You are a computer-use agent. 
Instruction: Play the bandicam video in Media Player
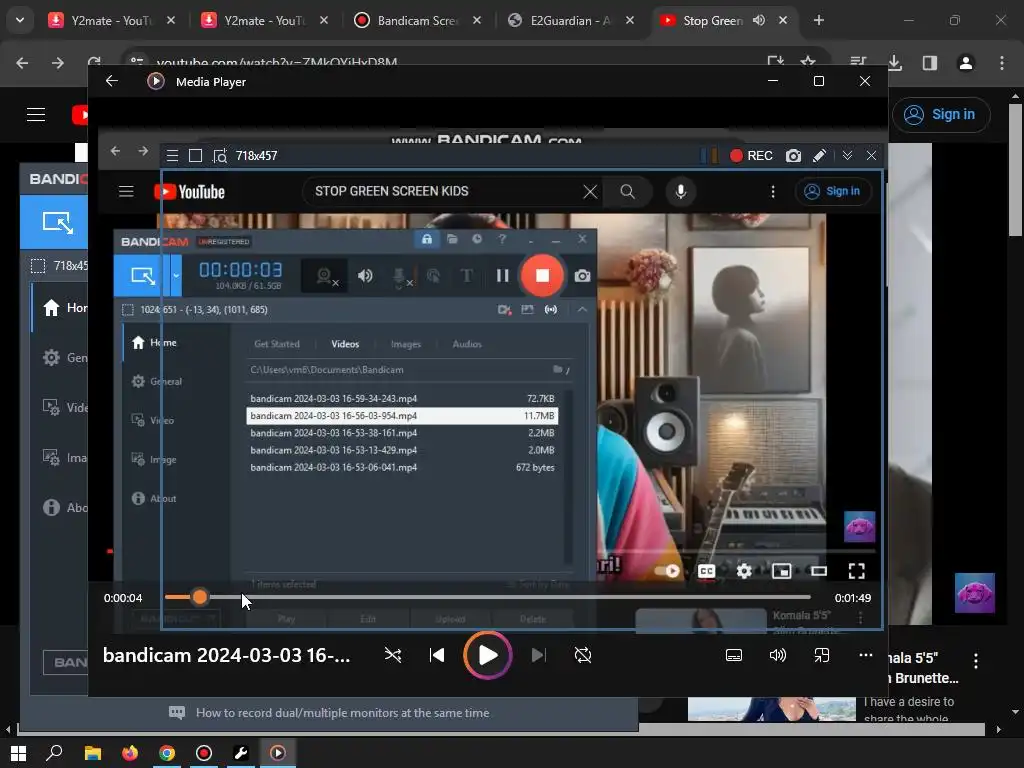pyautogui.click(x=487, y=655)
